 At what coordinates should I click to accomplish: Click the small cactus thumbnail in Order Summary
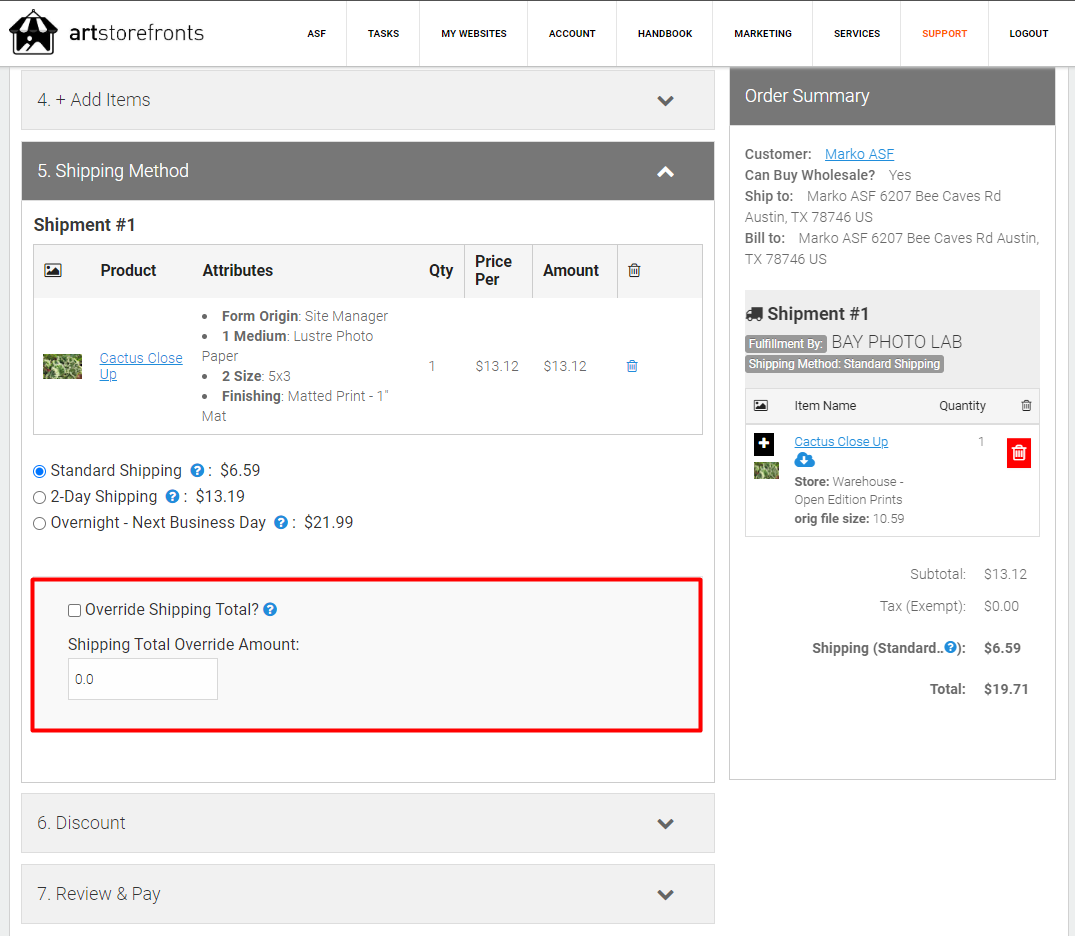(x=766, y=470)
